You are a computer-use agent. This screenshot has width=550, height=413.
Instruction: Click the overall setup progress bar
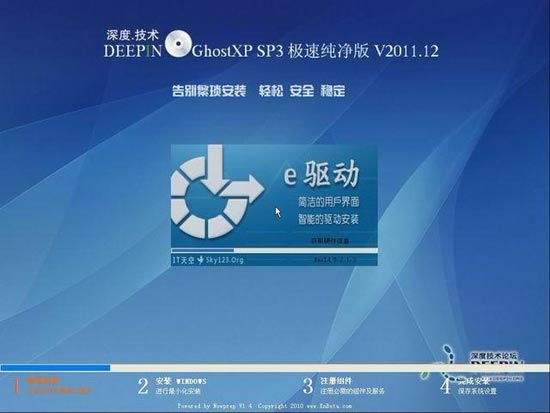coord(275,368)
